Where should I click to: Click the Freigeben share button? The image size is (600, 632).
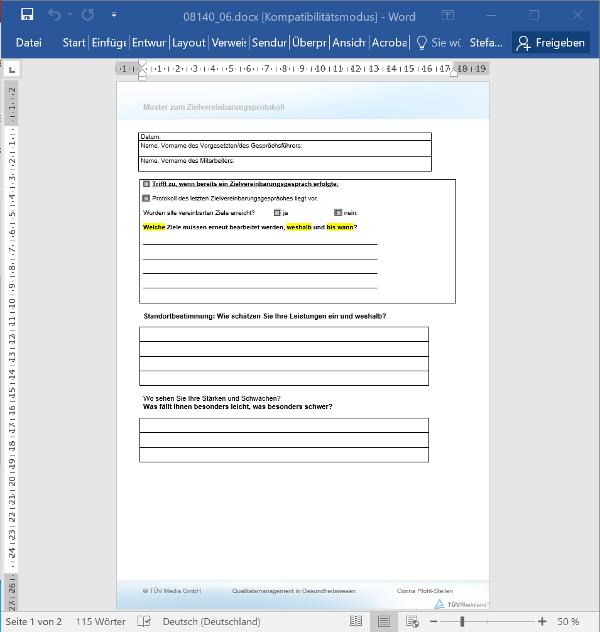(549, 43)
